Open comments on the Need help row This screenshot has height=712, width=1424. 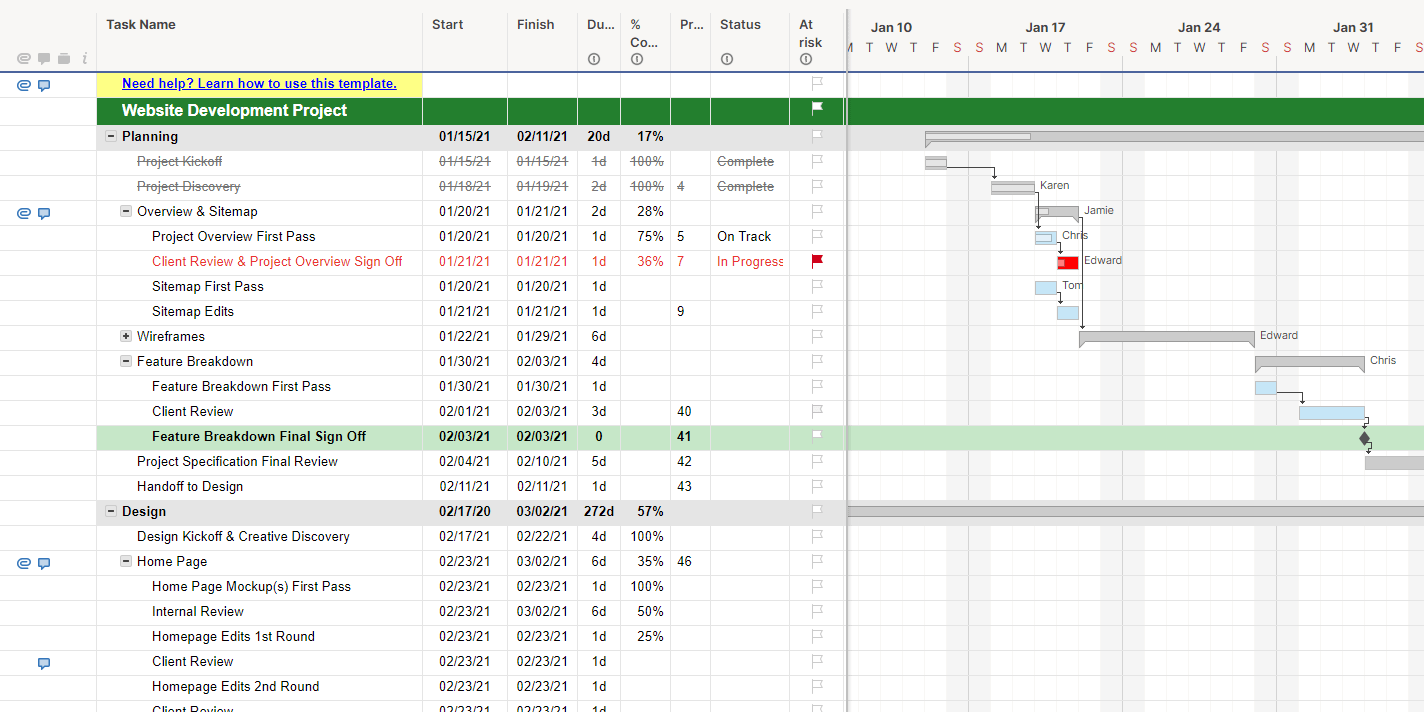44,85
